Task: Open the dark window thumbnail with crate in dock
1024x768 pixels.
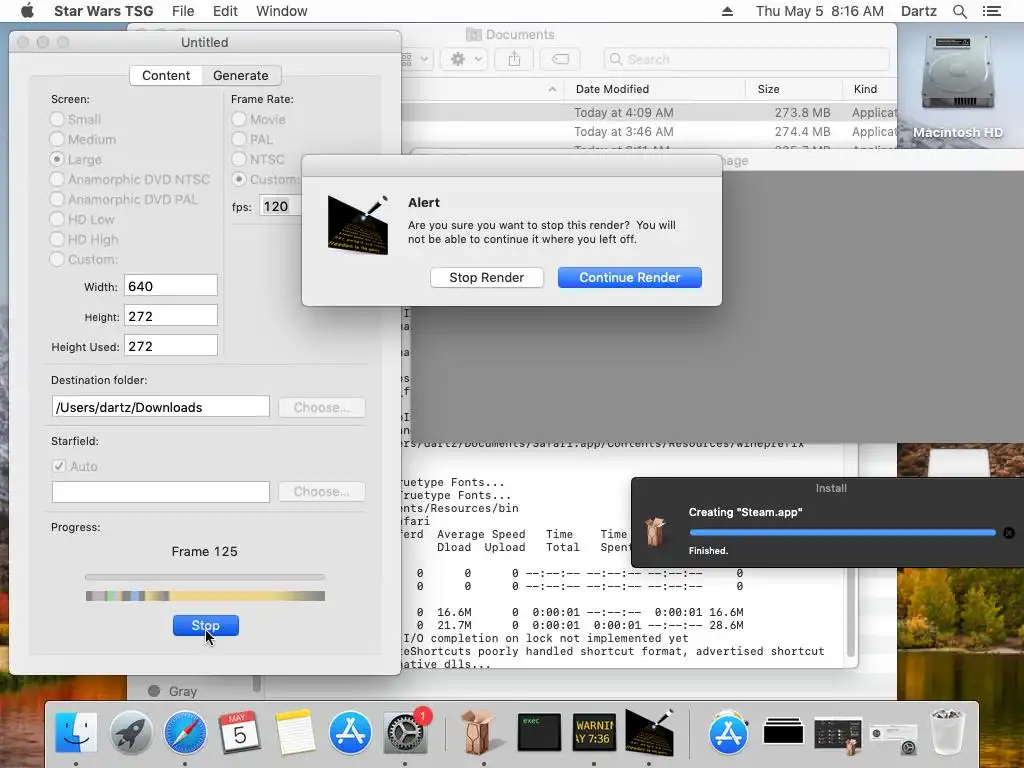Action: [x=838, y=734]
